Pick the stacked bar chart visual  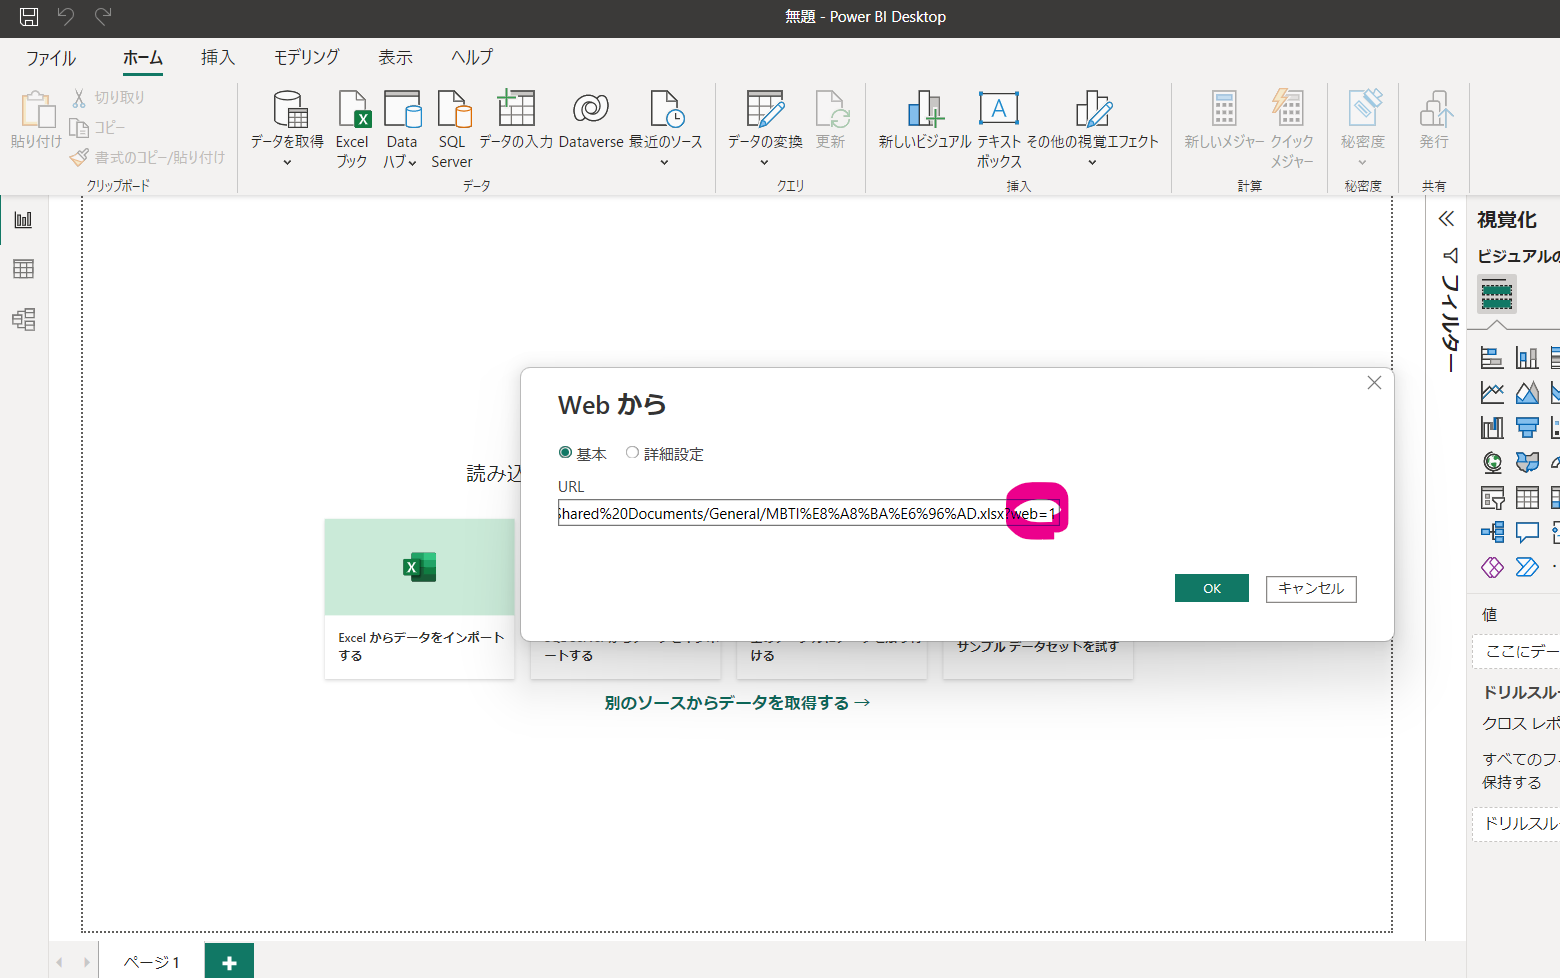(x=1492, y=358)
